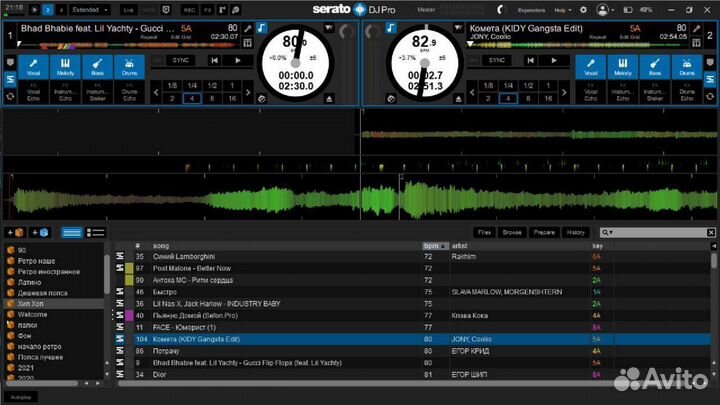The image size is (720, 405).
Task: Open the settings gear icon
Action: pos(583,10)
